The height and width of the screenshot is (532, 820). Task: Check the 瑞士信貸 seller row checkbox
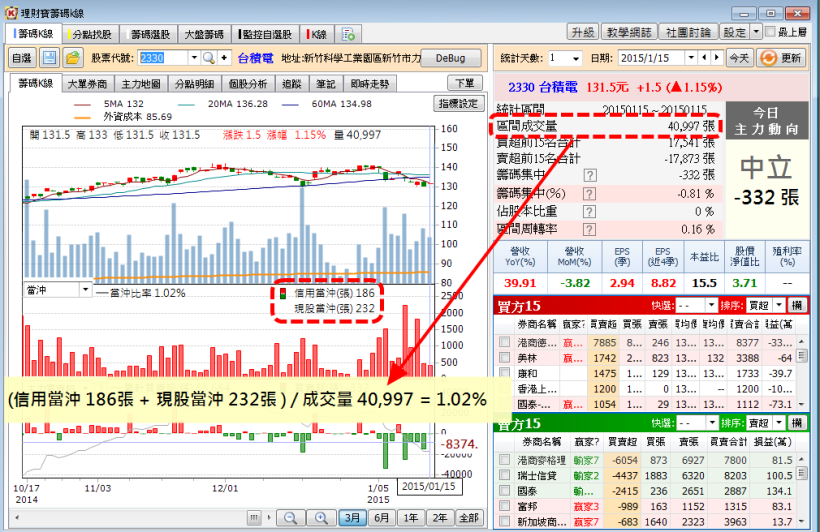505,475
